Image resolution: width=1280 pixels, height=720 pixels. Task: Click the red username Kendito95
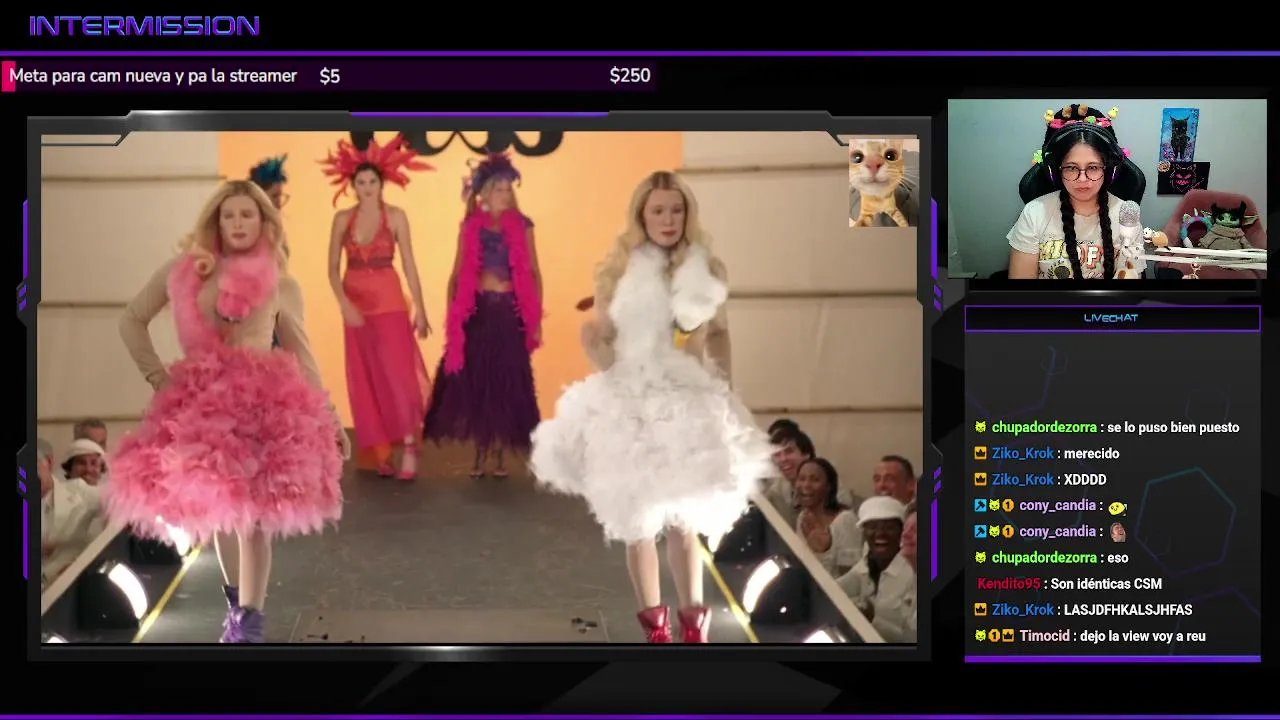coord(1009,584)
